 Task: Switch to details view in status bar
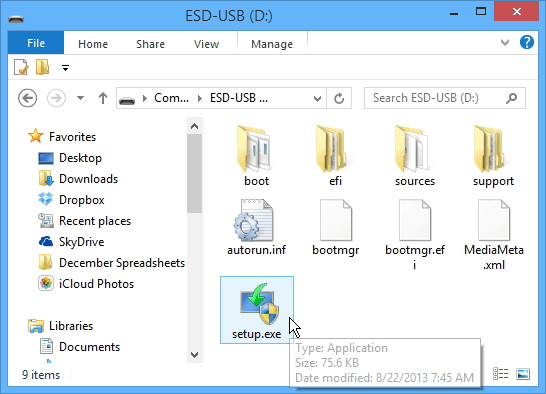(500, 374)
